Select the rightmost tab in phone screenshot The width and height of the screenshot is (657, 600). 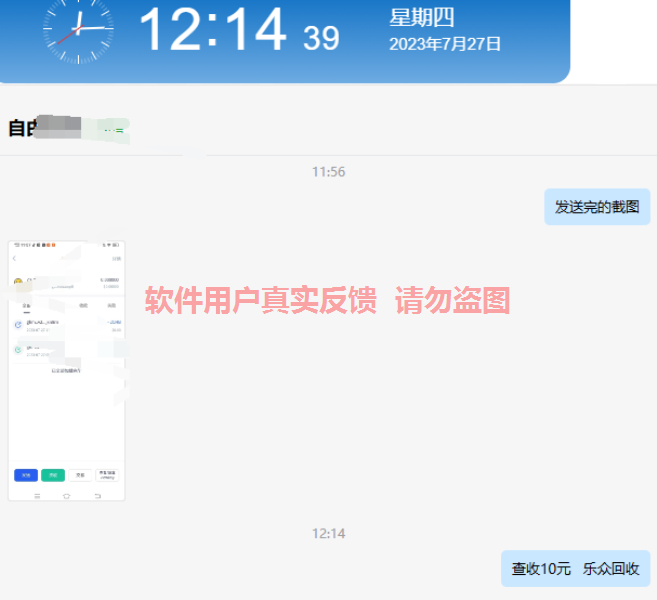tap(111, 305)
